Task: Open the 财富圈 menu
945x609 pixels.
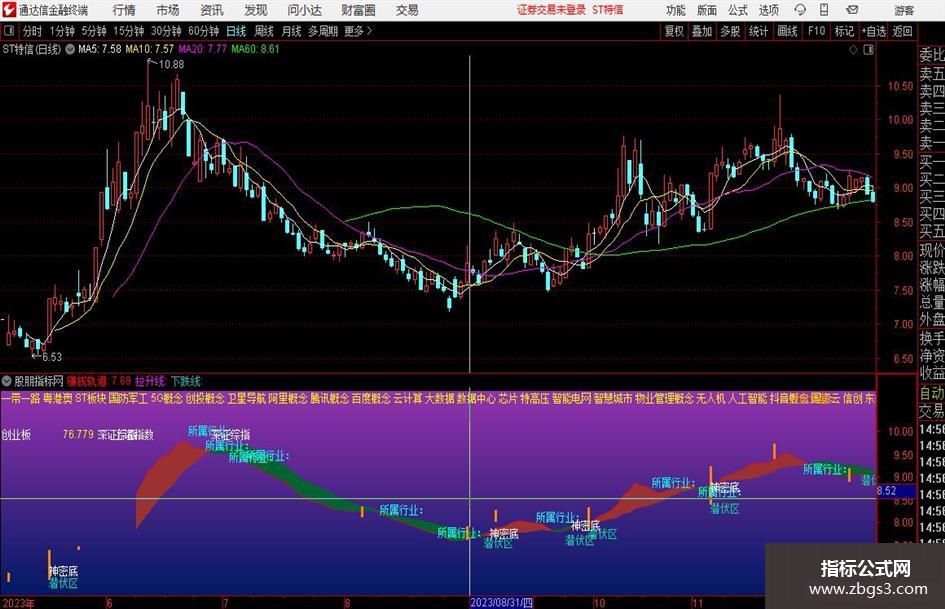Action: (x=358, y=10)
